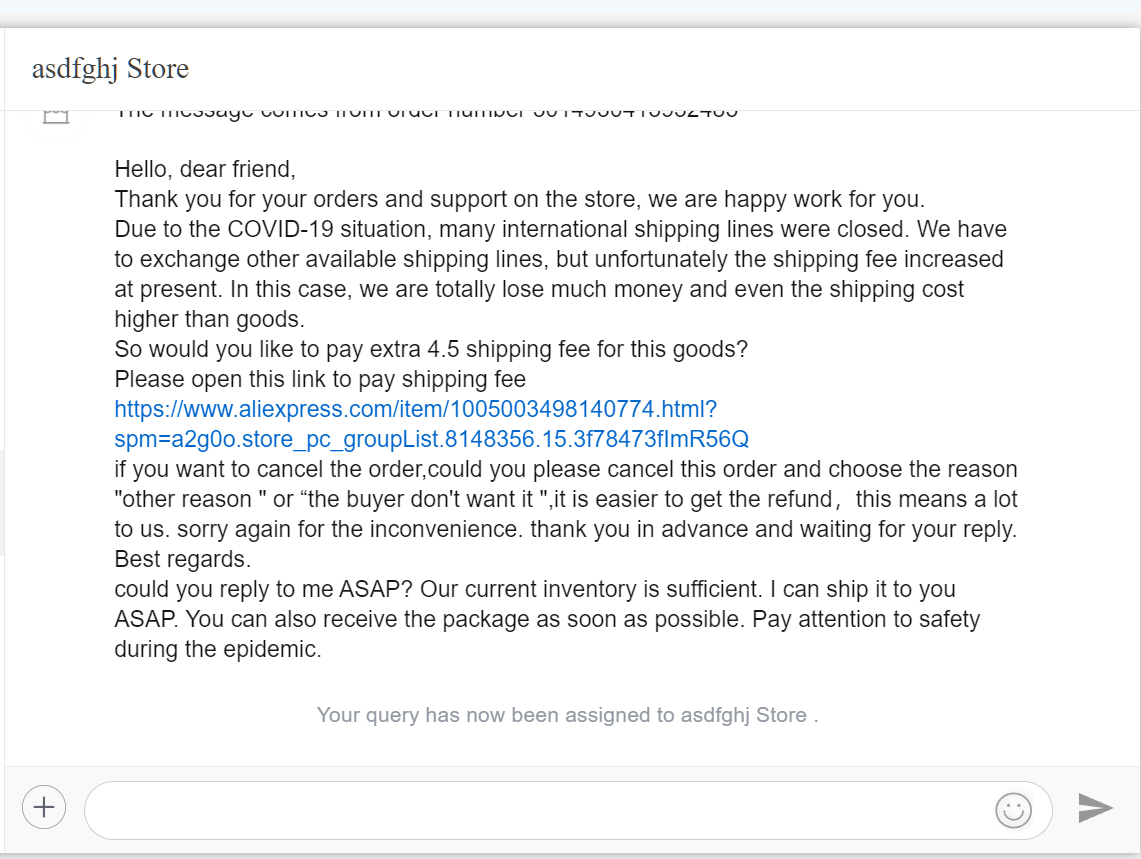
Task: Click the 'if you want to cancel the order' sentence
Action: pos(565,469)
